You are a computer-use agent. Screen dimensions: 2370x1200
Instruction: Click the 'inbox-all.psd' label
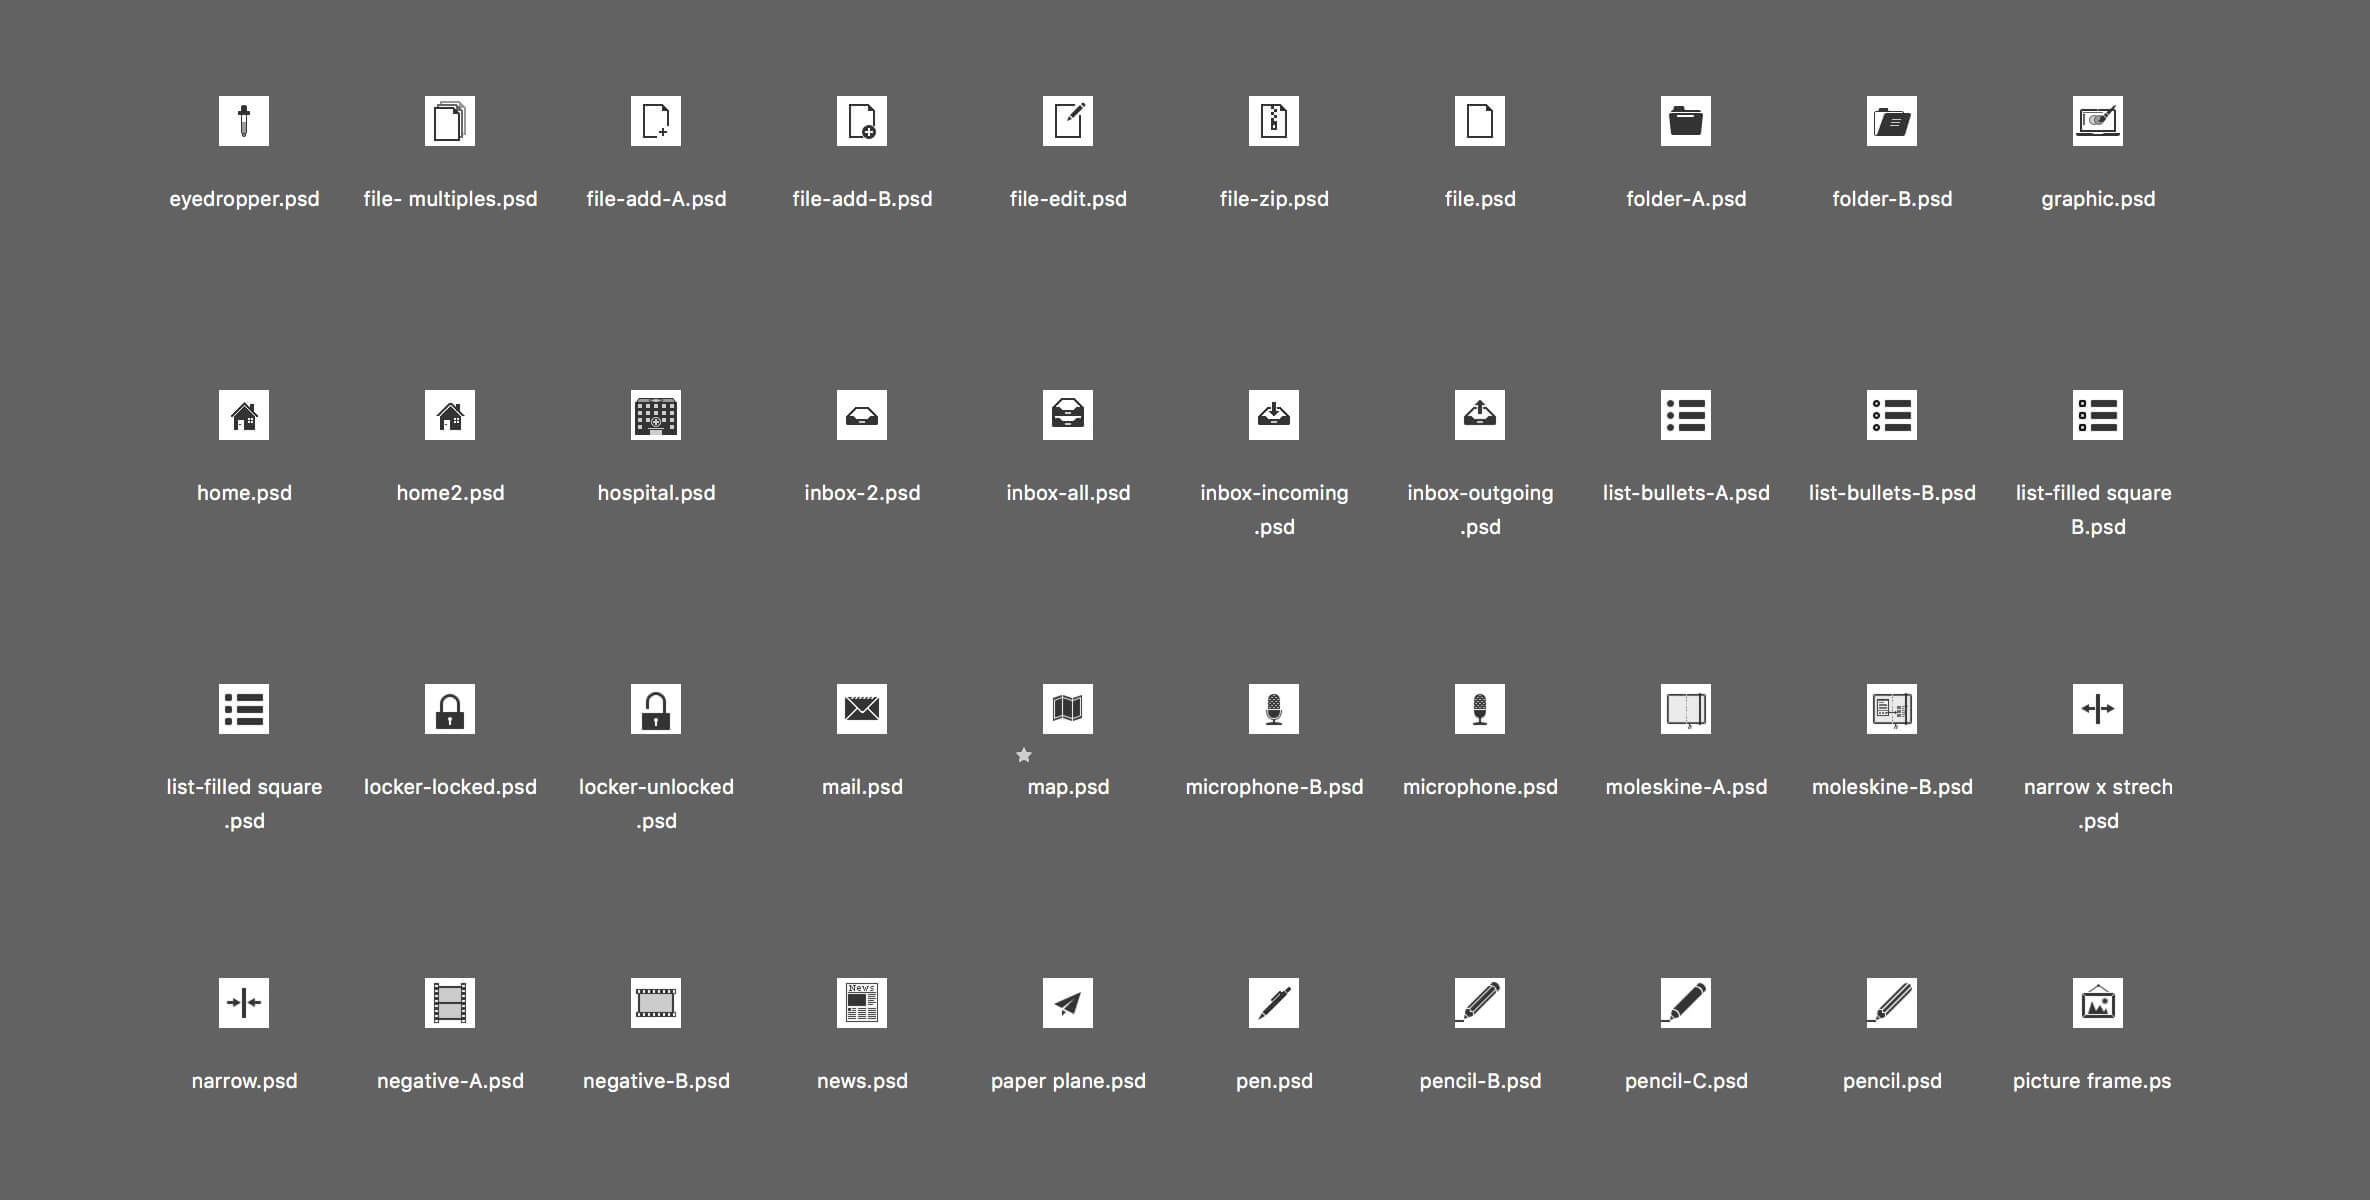[1068, 493]
